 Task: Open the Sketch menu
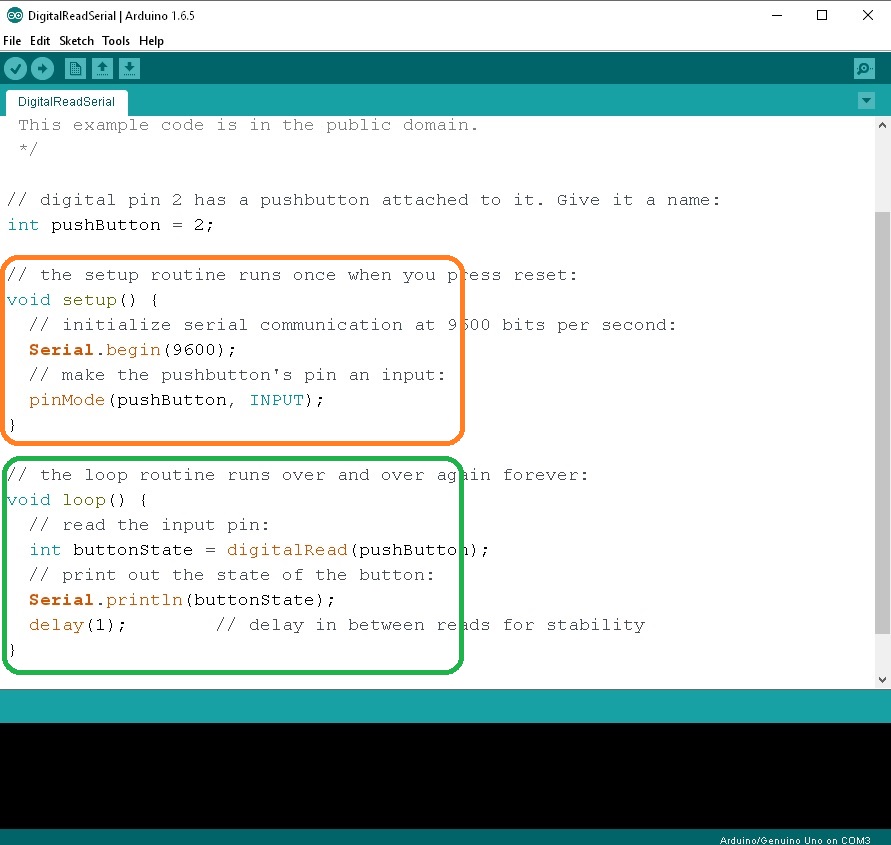click(x=76, y=41)
